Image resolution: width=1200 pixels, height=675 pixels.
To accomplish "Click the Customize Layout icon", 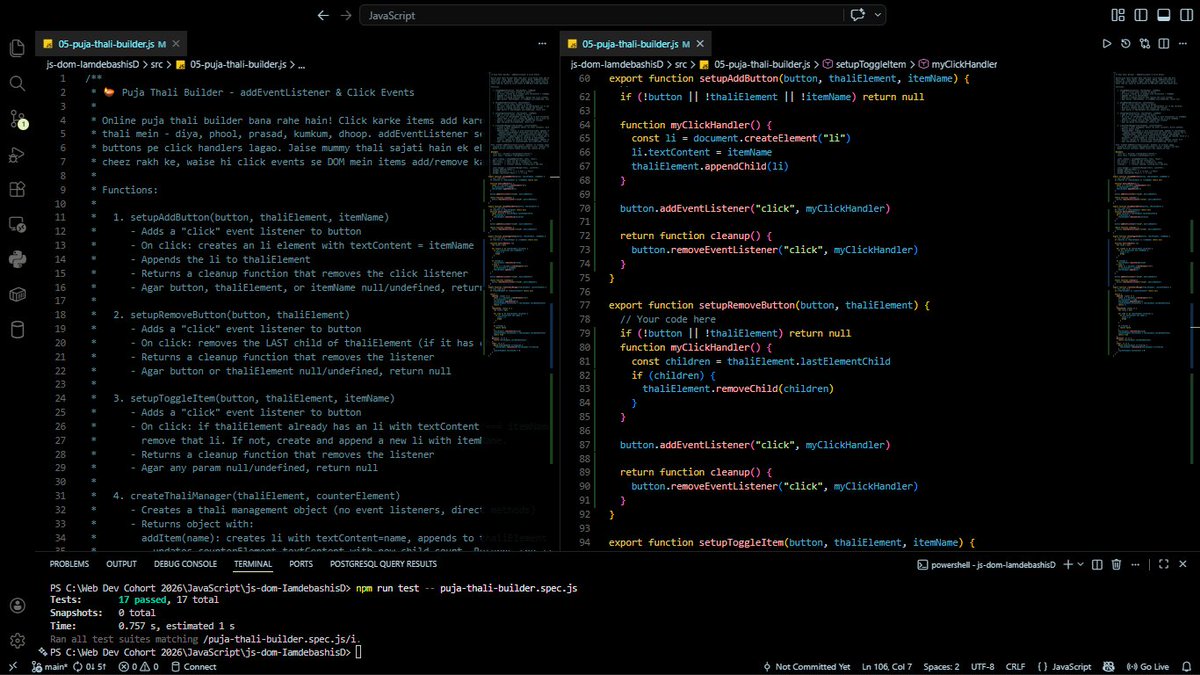I will (1118, 15).
